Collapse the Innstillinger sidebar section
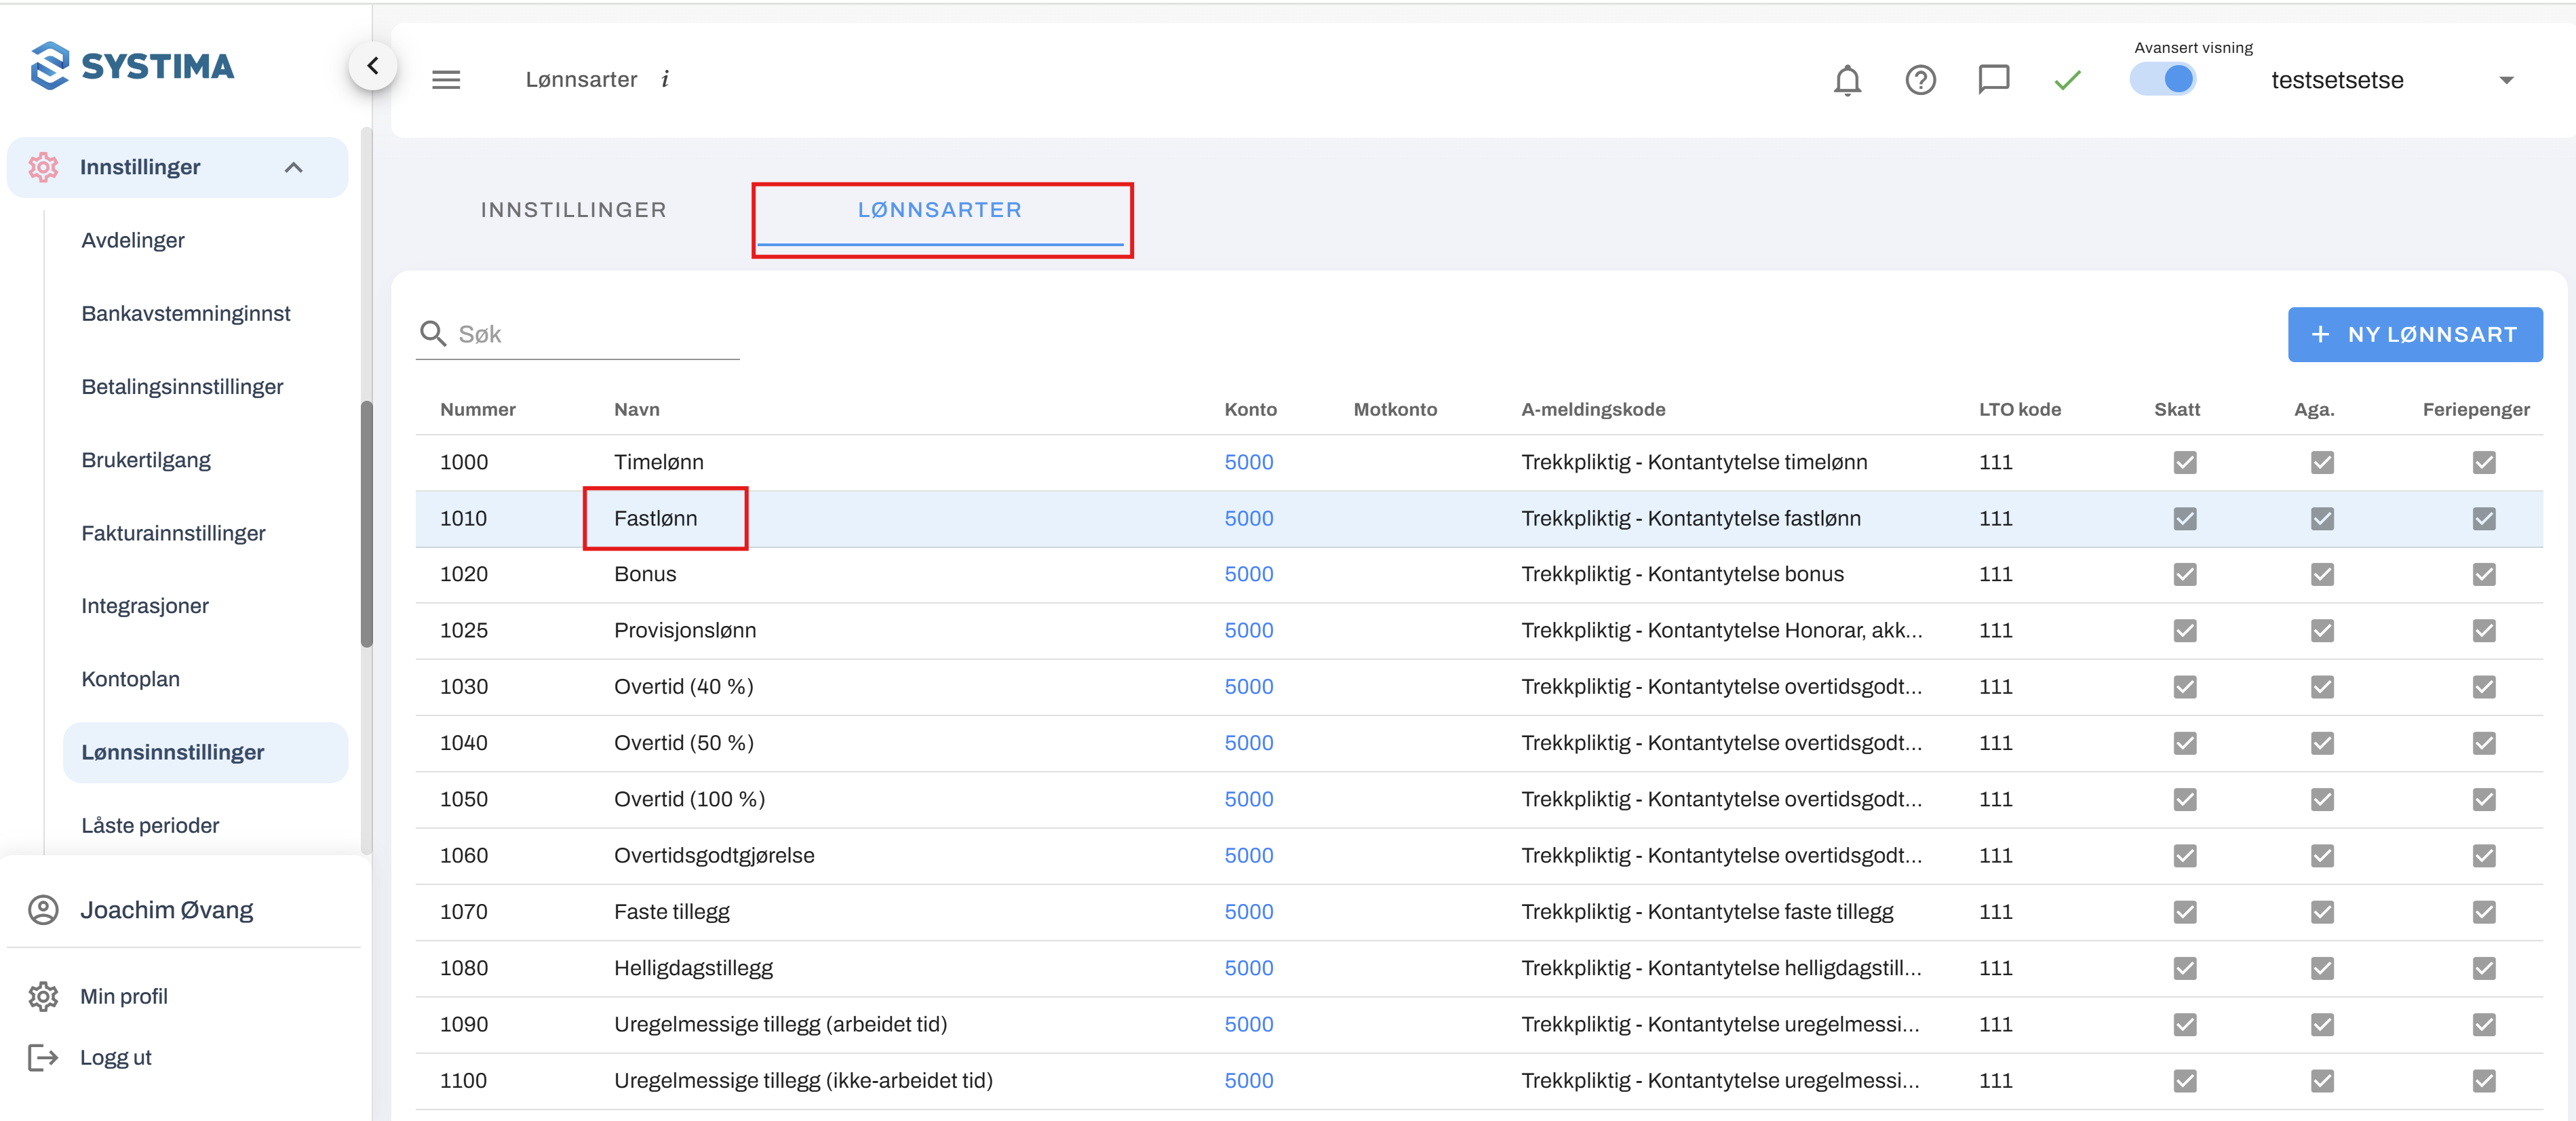This screenshot has width=2576, height=1121. coord(293,167)
